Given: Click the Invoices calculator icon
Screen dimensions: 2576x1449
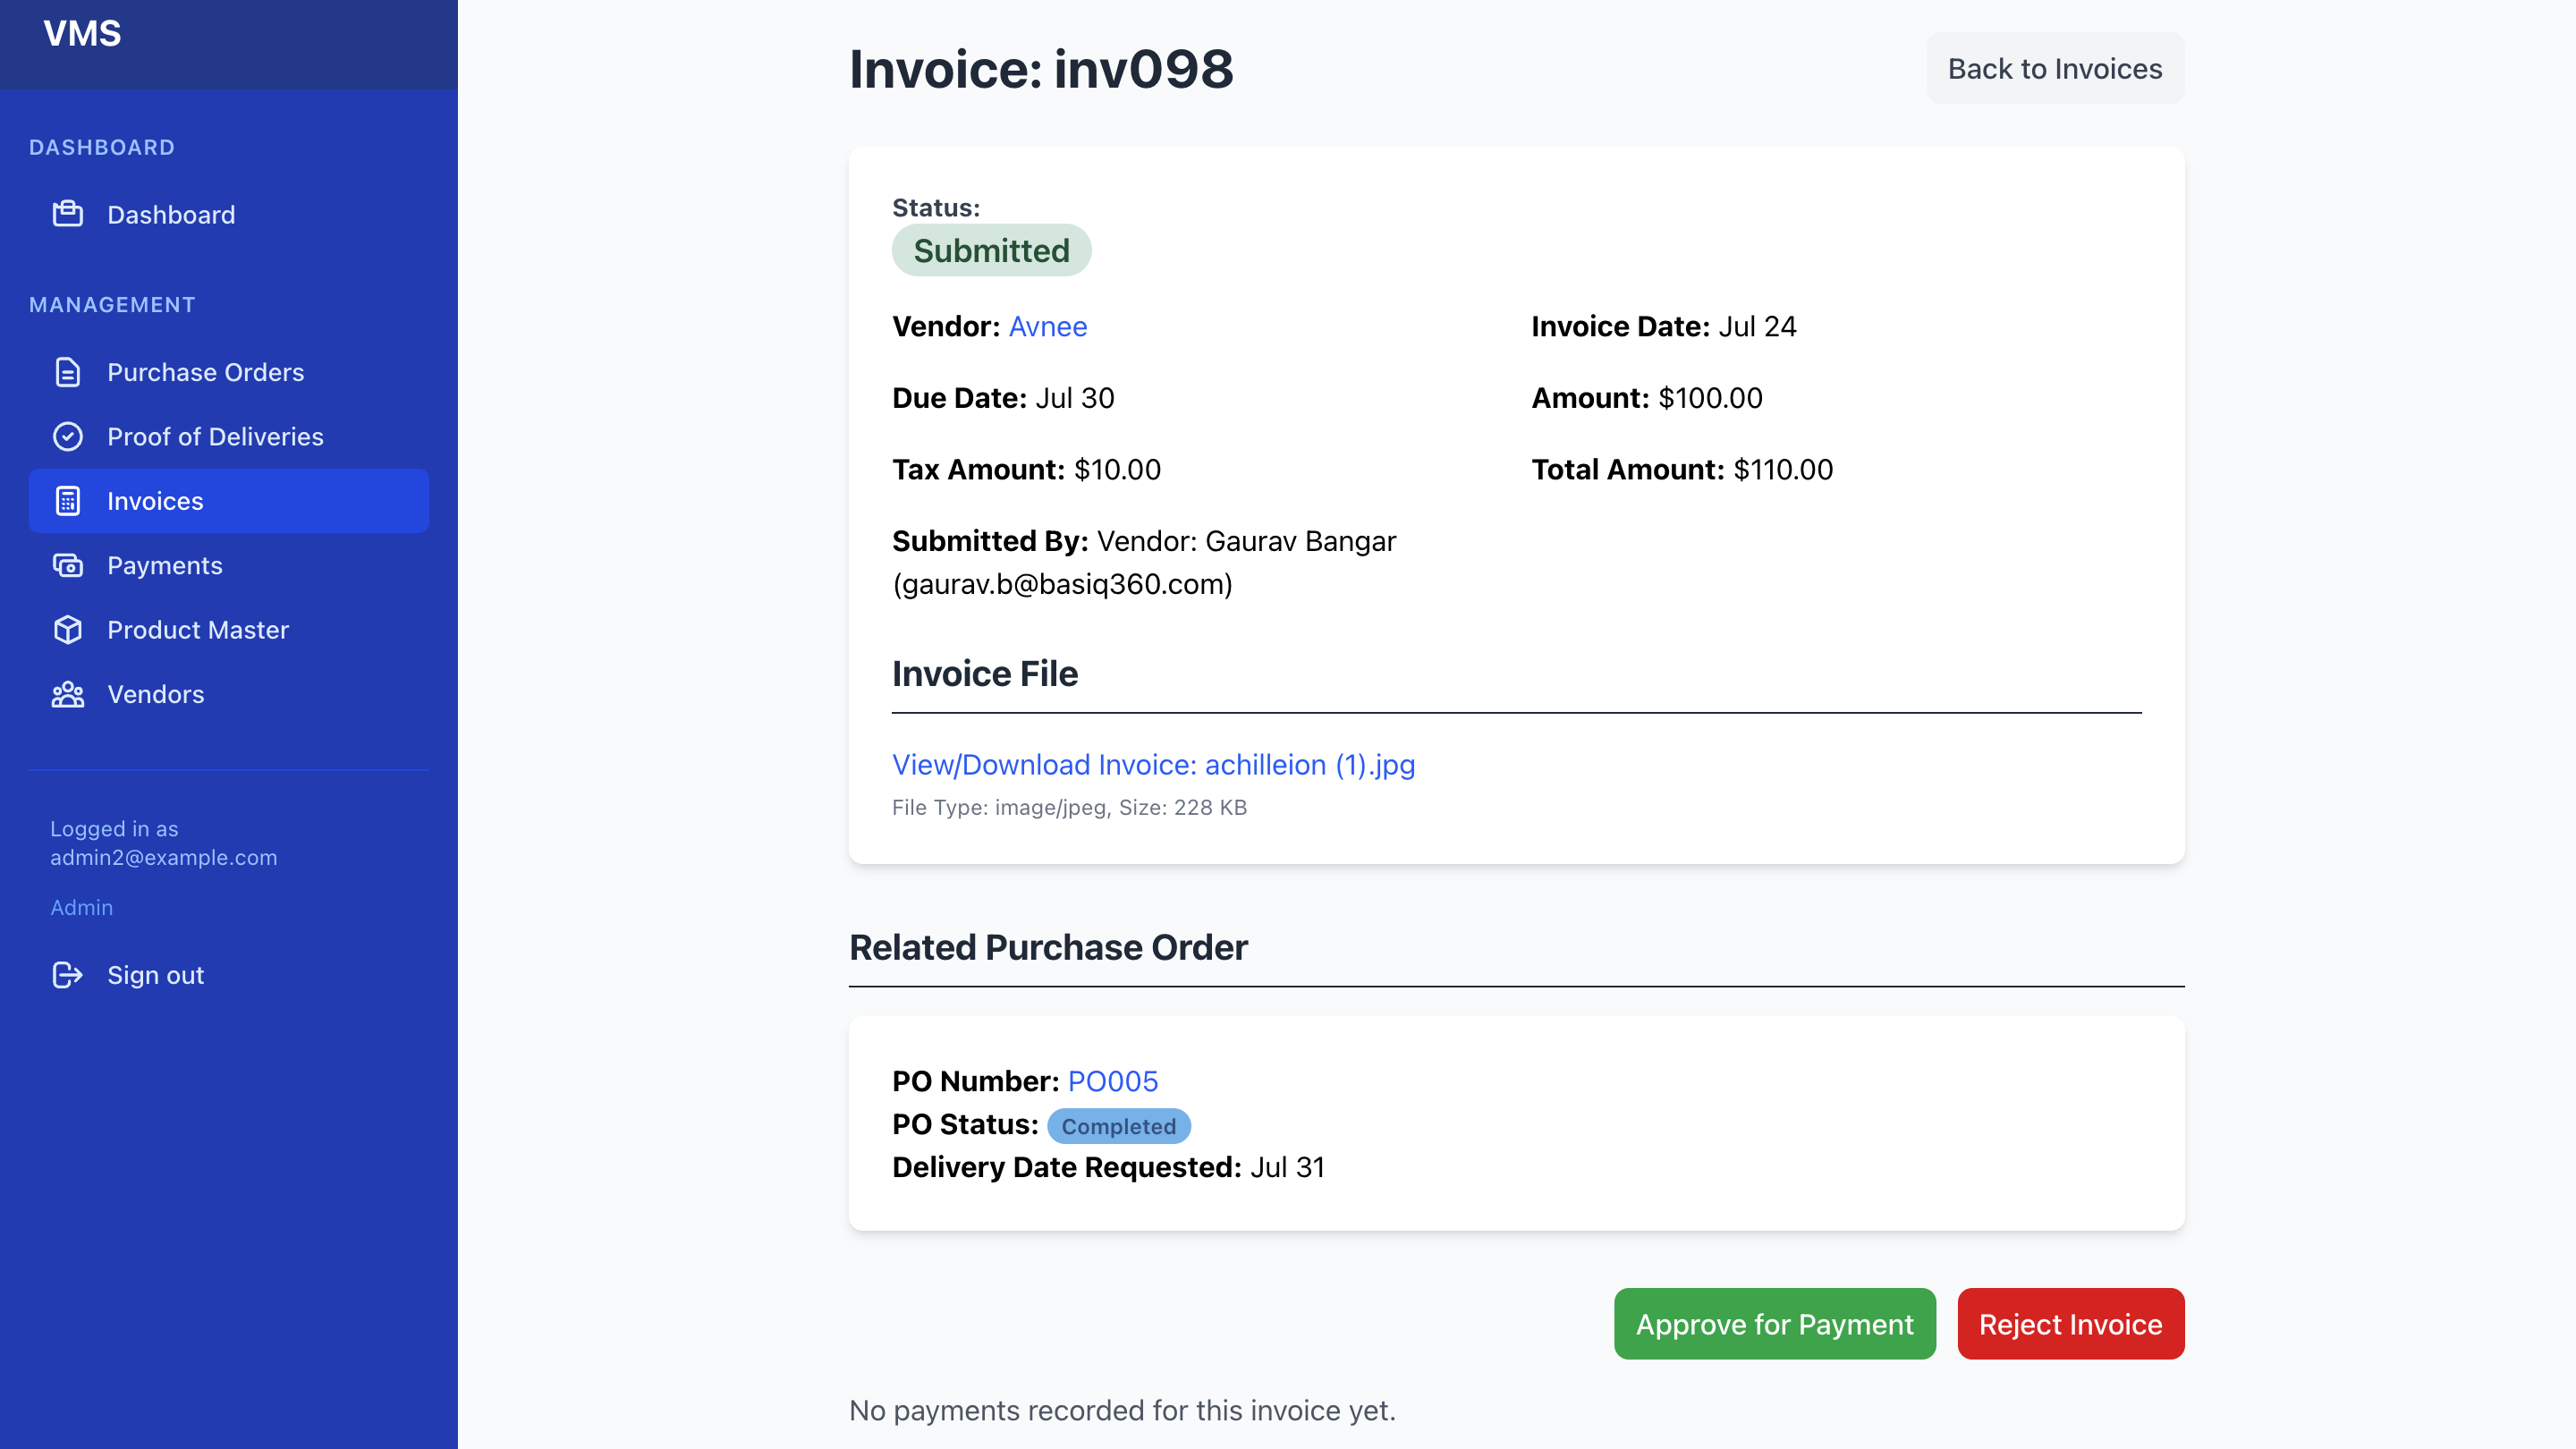Looking at the screenshot, I should pyautogui.click(x=67, y=501).
